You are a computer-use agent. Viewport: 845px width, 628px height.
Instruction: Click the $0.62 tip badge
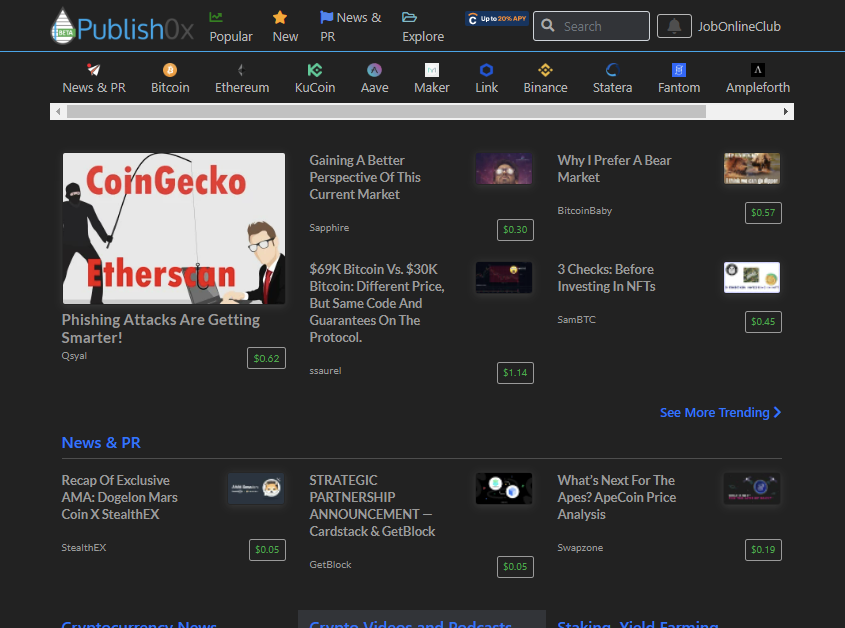266,358
